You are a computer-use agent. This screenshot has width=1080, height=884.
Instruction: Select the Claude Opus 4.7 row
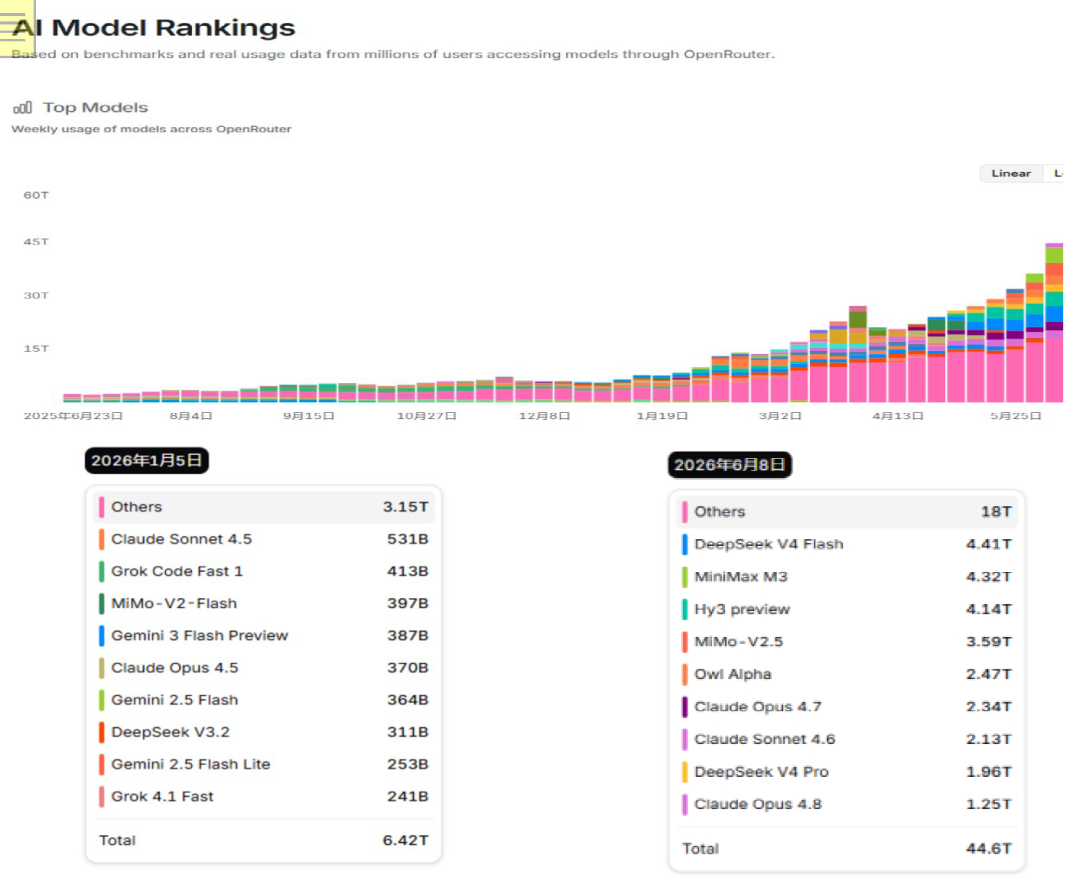pos(847,707)
